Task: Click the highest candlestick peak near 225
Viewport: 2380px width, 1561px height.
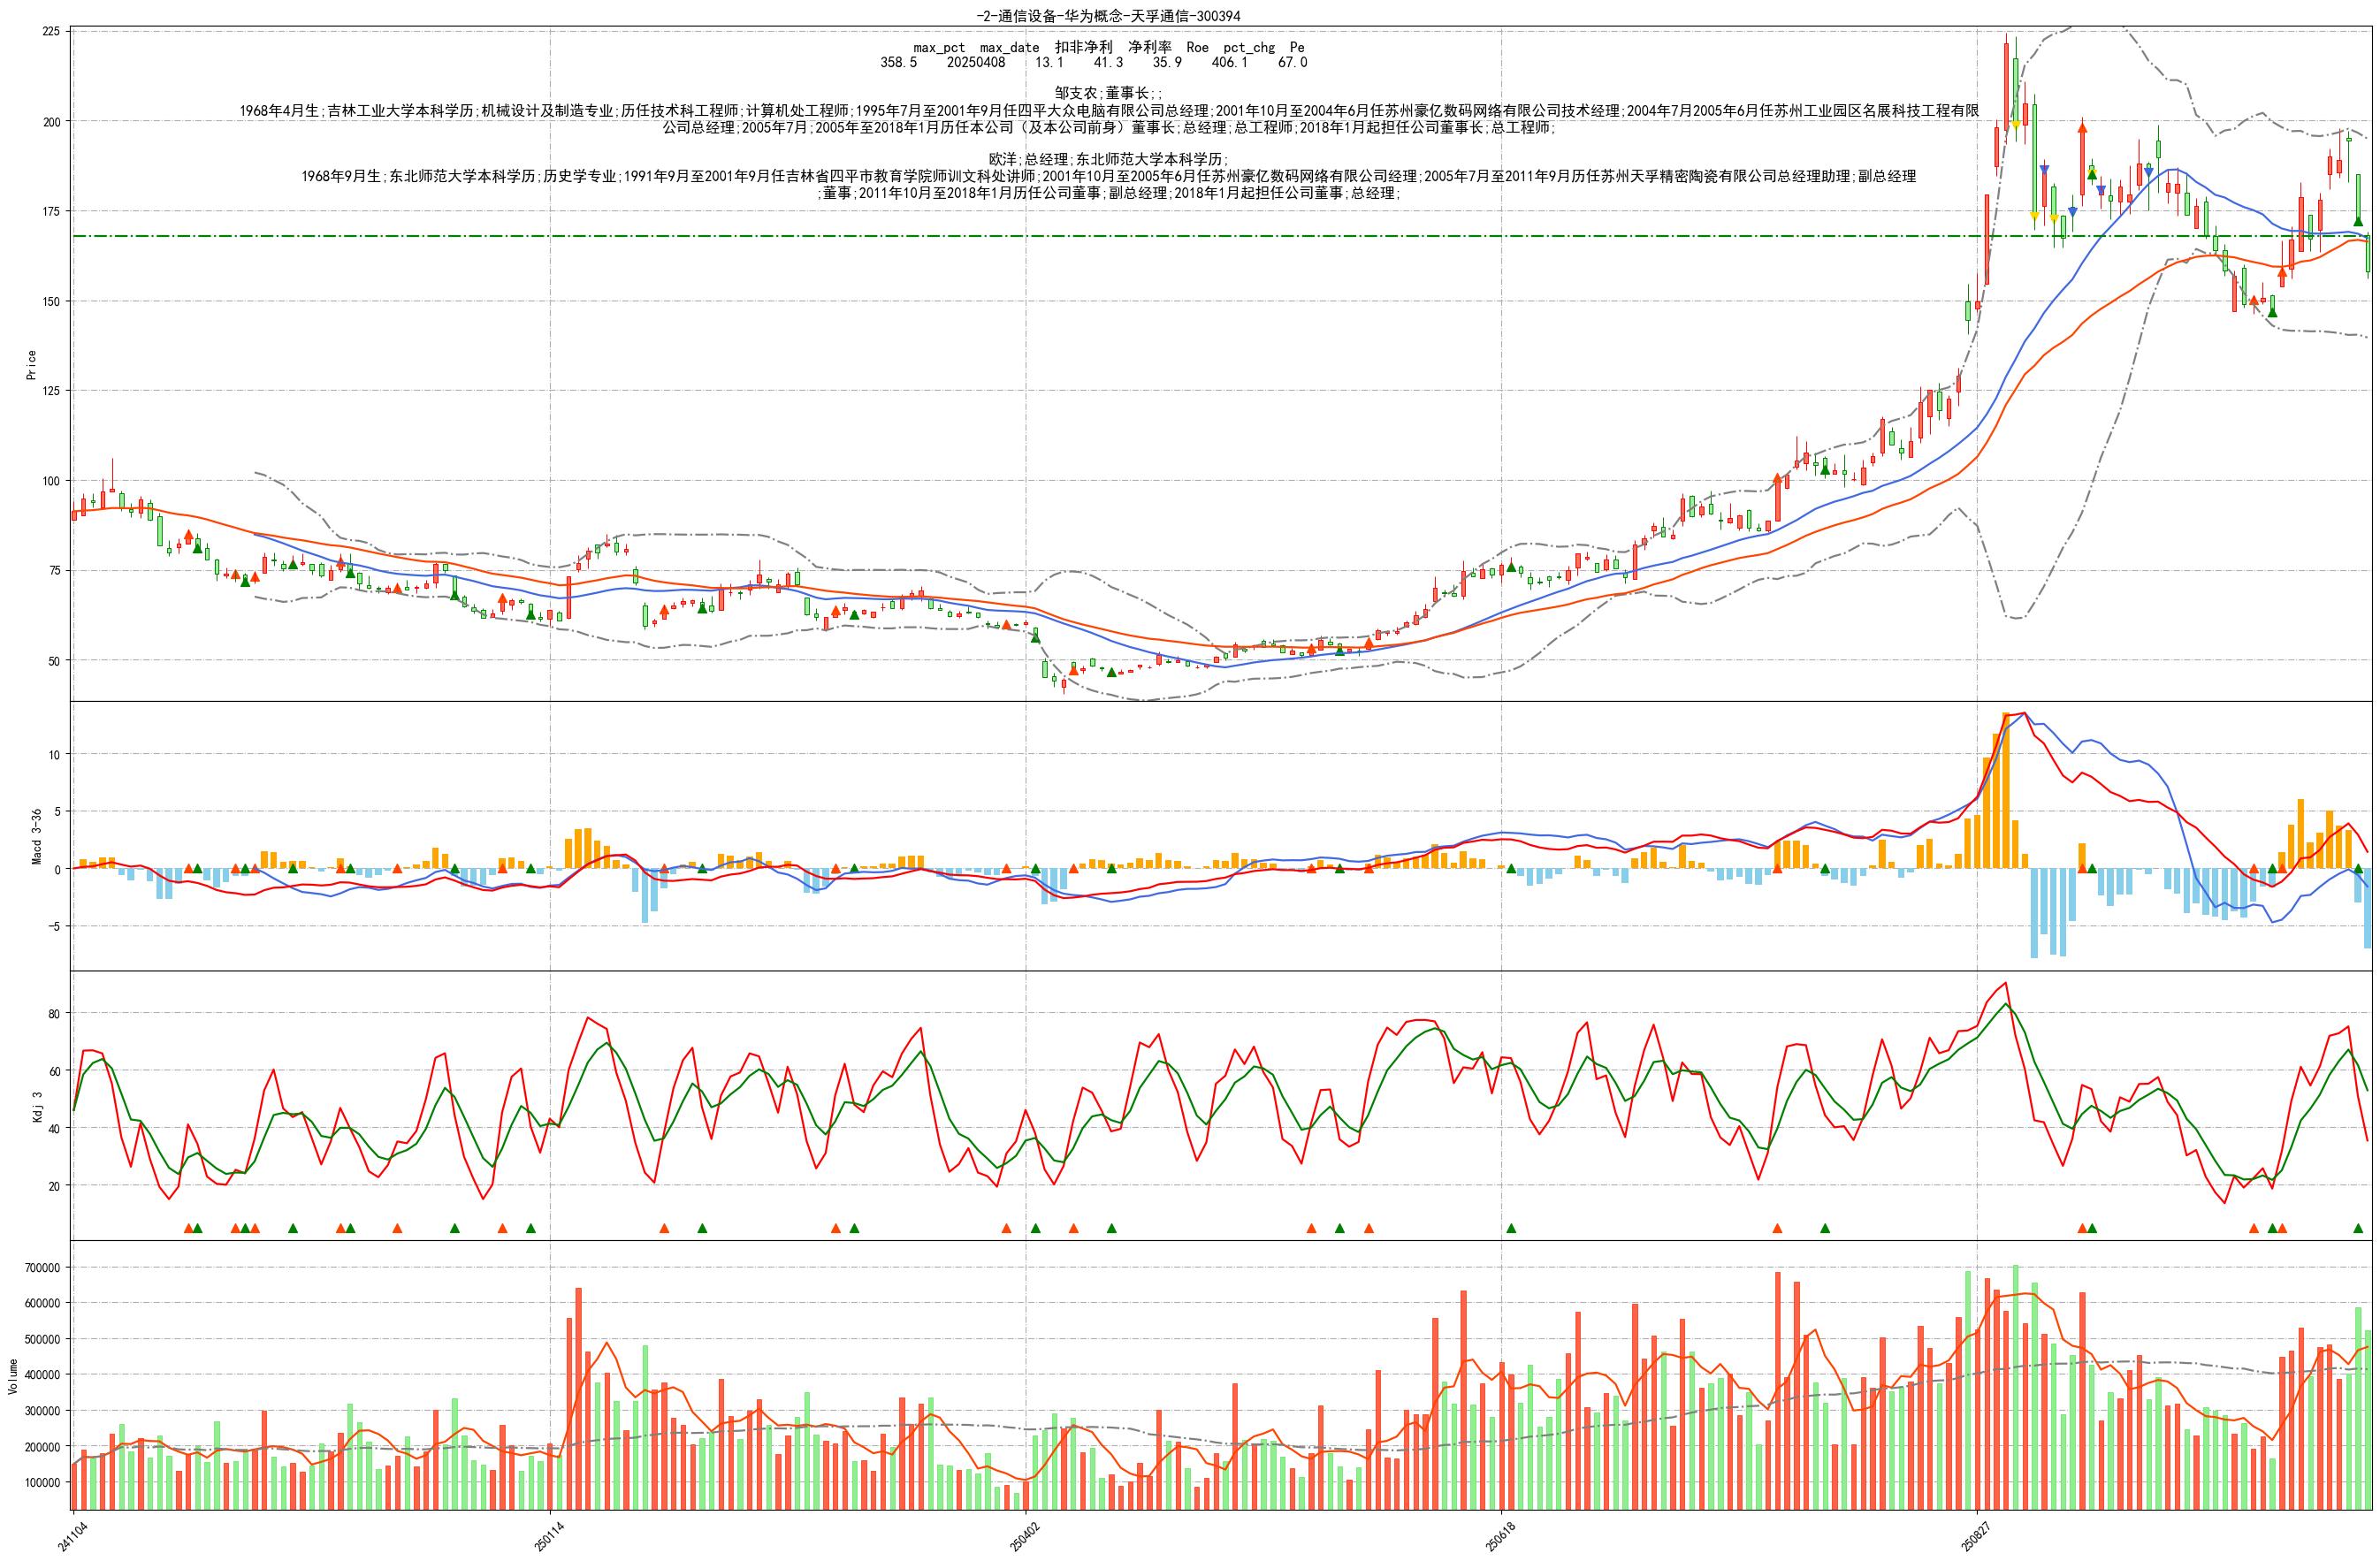Action: [x=2006, y=38]
